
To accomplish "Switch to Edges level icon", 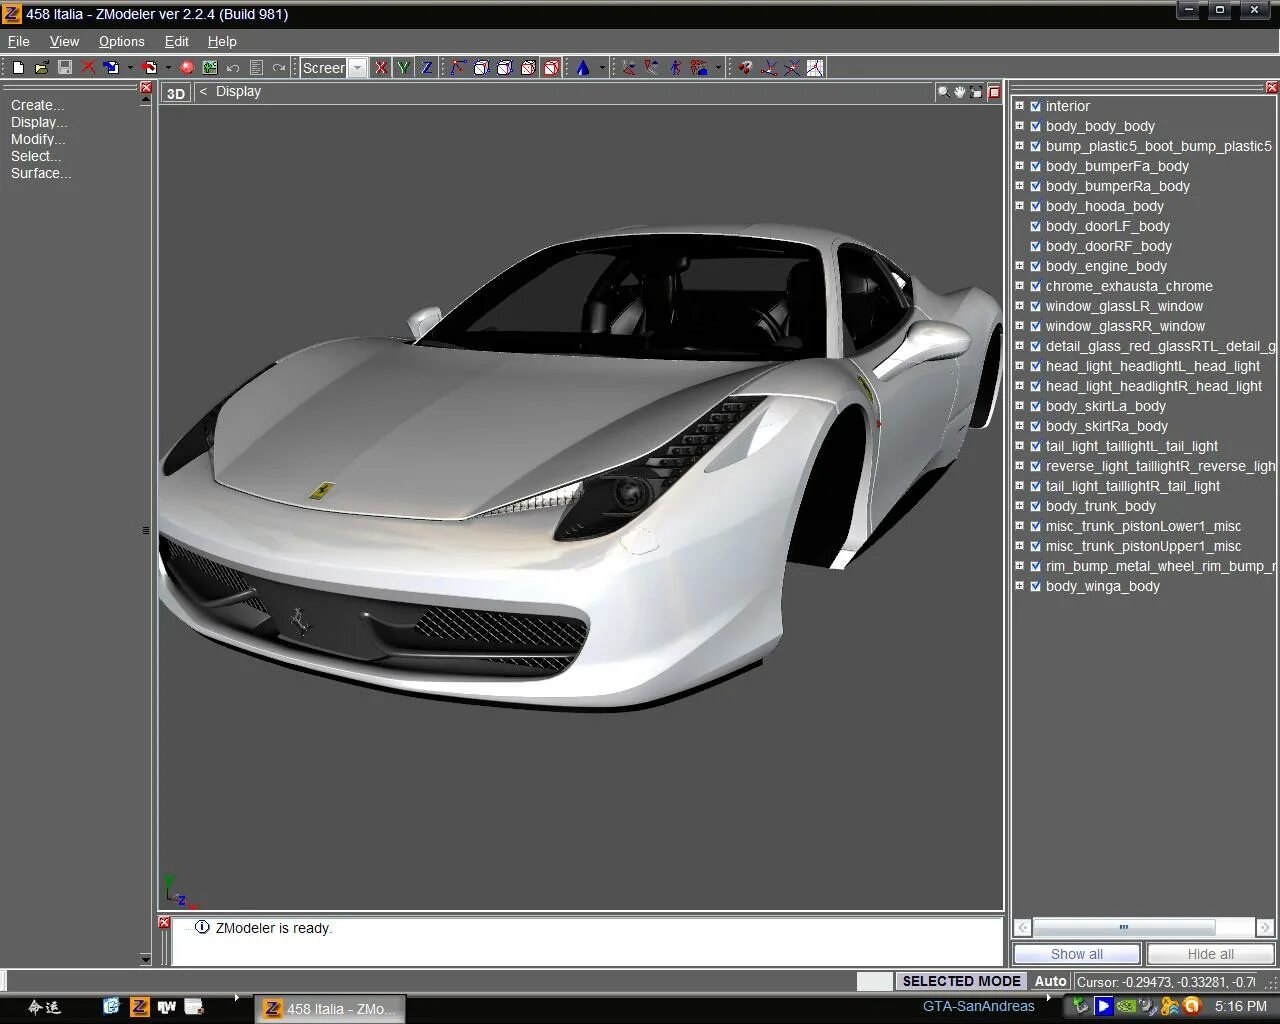I will [481, 68].
